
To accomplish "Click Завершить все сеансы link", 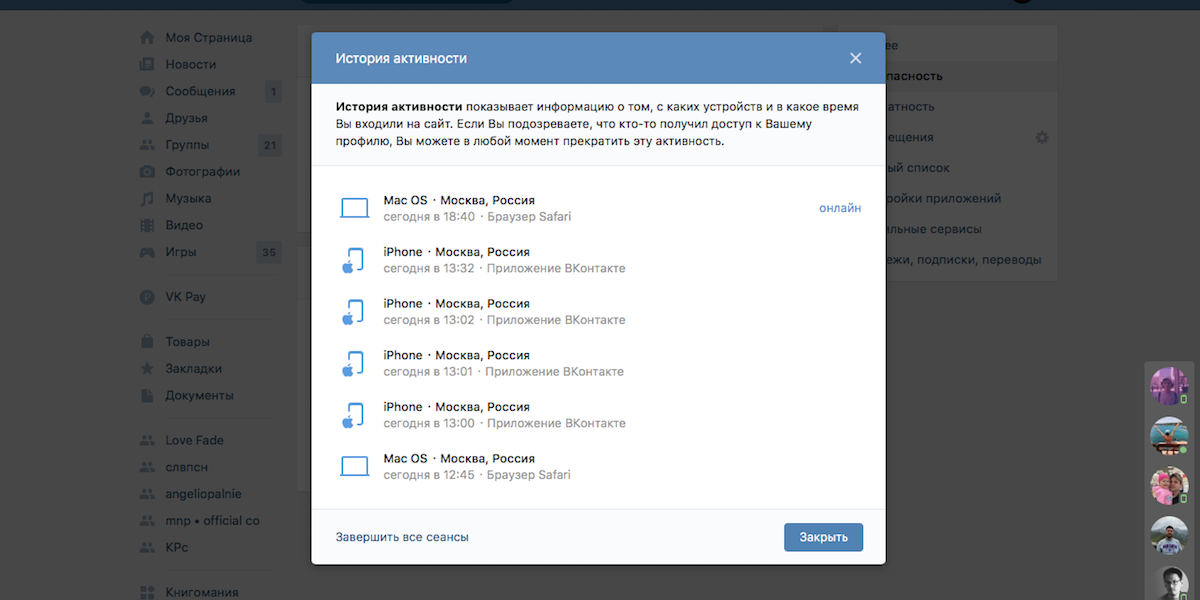I will [402, 537].
